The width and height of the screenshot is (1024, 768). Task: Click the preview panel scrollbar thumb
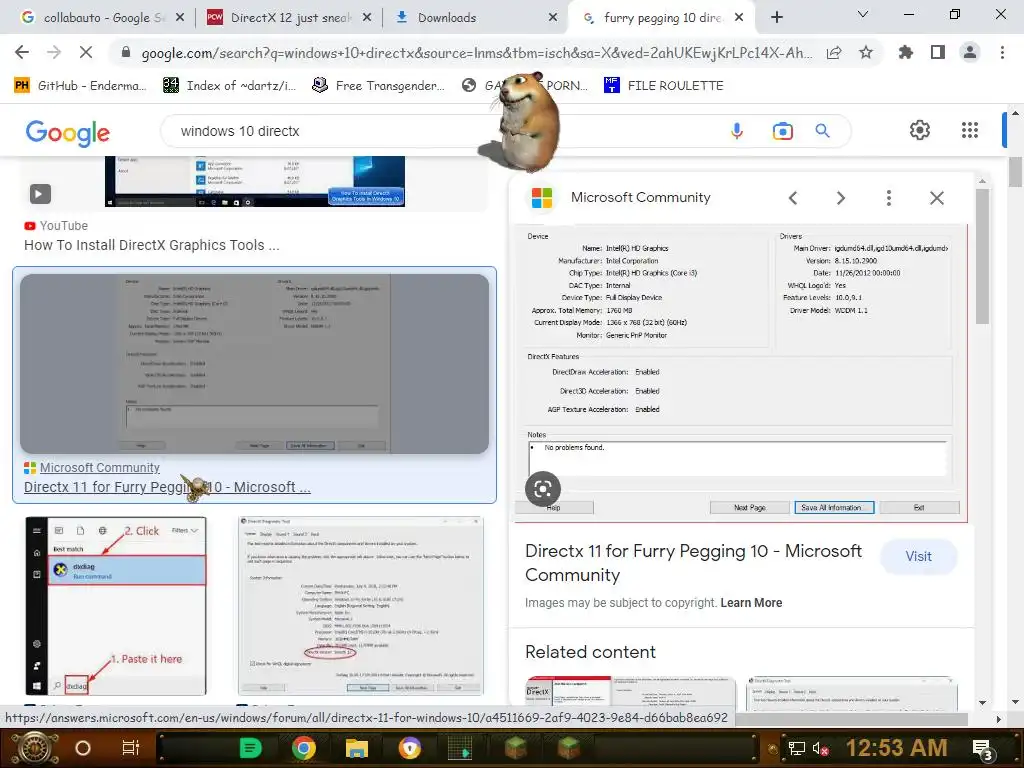point(982,256)
